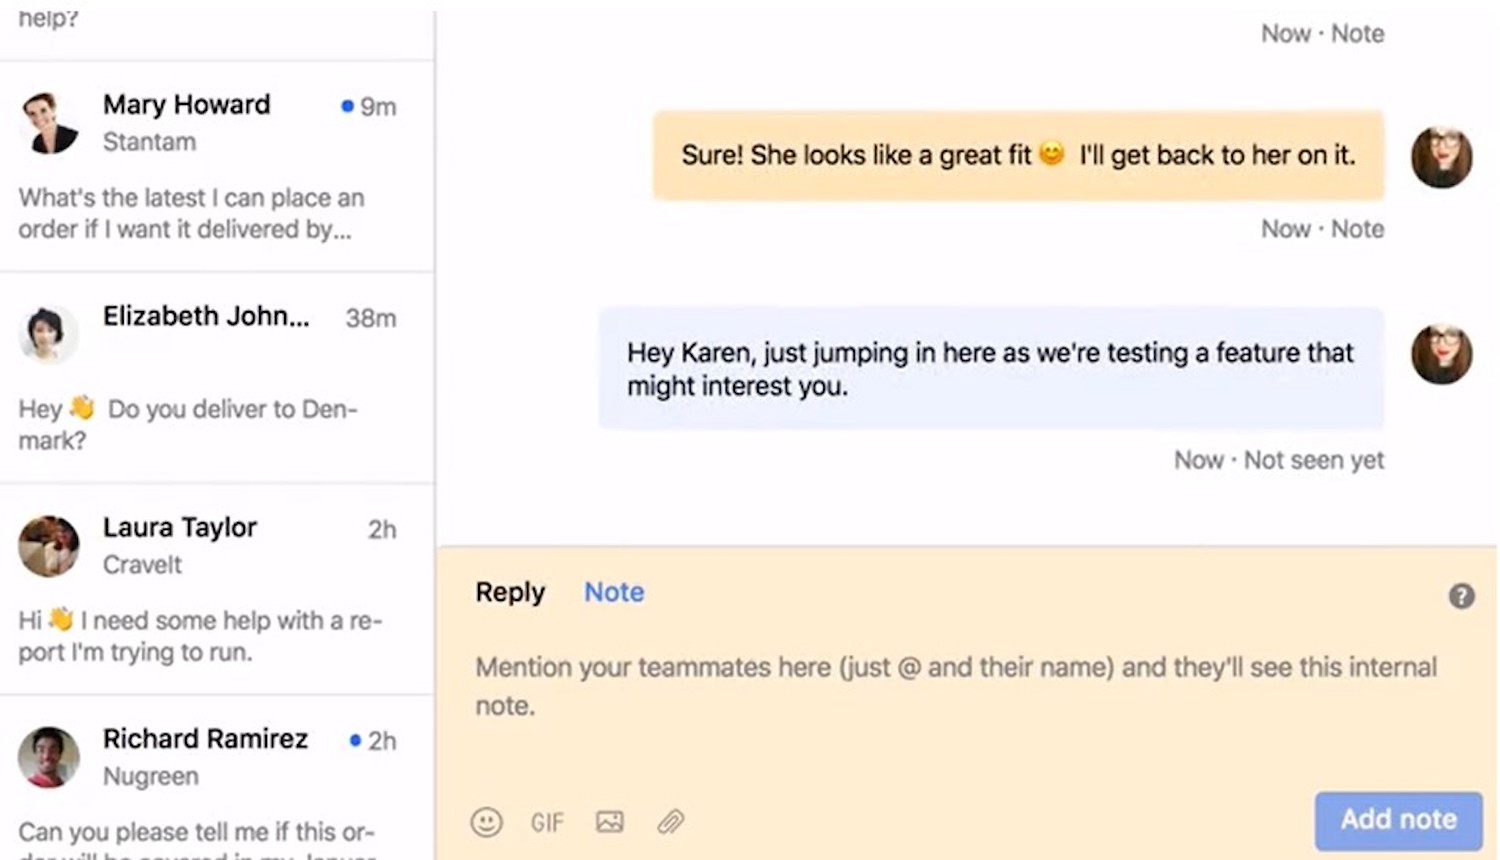This screenshot has height=860, width=1500.
Task: Switch to the Reply tab
Action: pyautogui.click(x=510, y=592)
